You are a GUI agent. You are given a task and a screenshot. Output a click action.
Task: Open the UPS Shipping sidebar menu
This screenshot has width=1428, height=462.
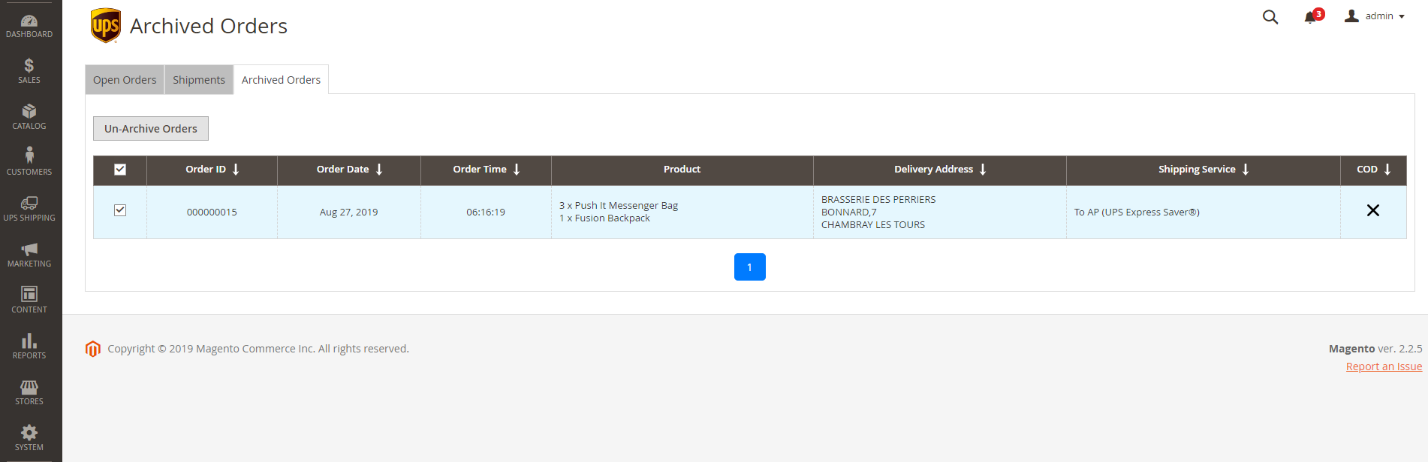(29, 209)
